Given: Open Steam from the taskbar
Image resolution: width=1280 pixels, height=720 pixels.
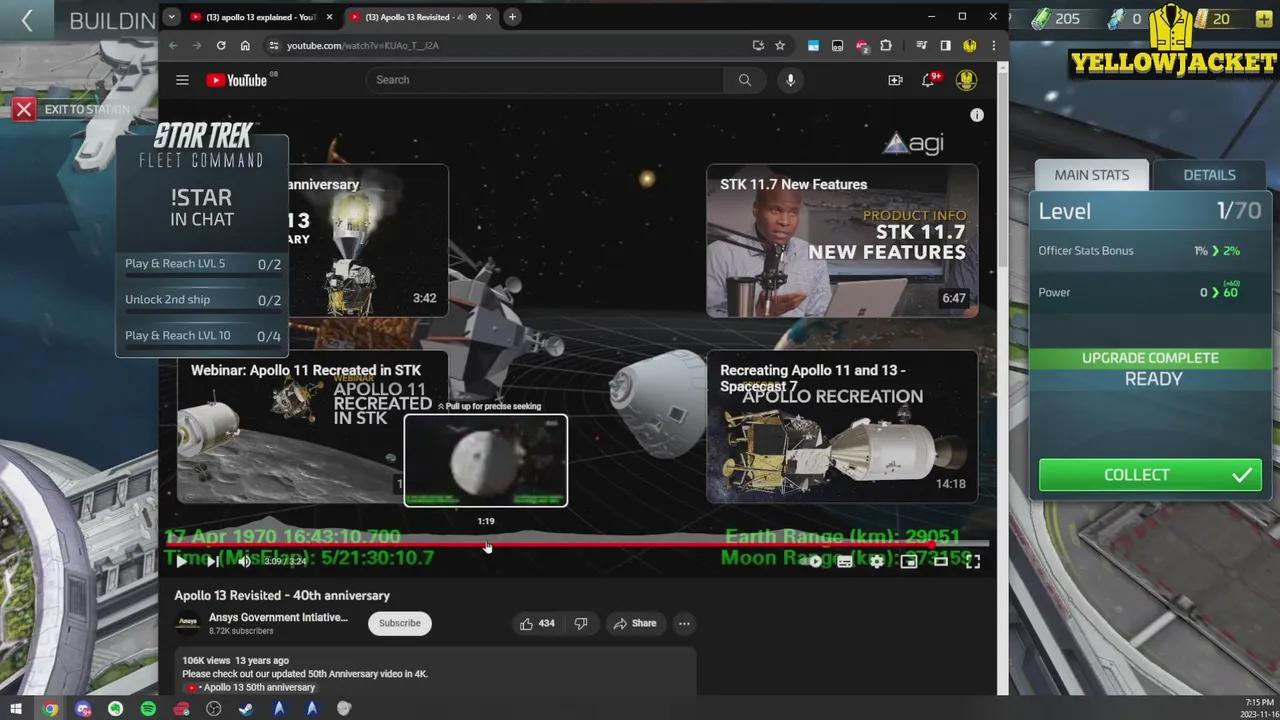Looking at the screenshot, I should pyautogui.click(x=246, y=709).
